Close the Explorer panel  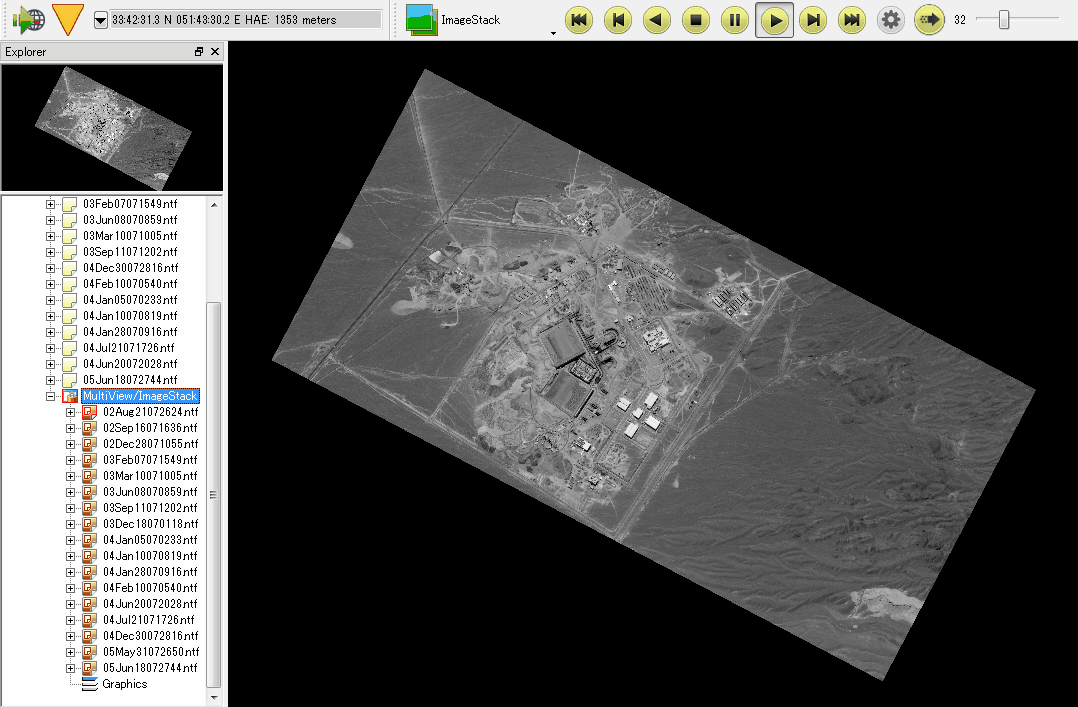pyautogui.click(x=215, y=52)
